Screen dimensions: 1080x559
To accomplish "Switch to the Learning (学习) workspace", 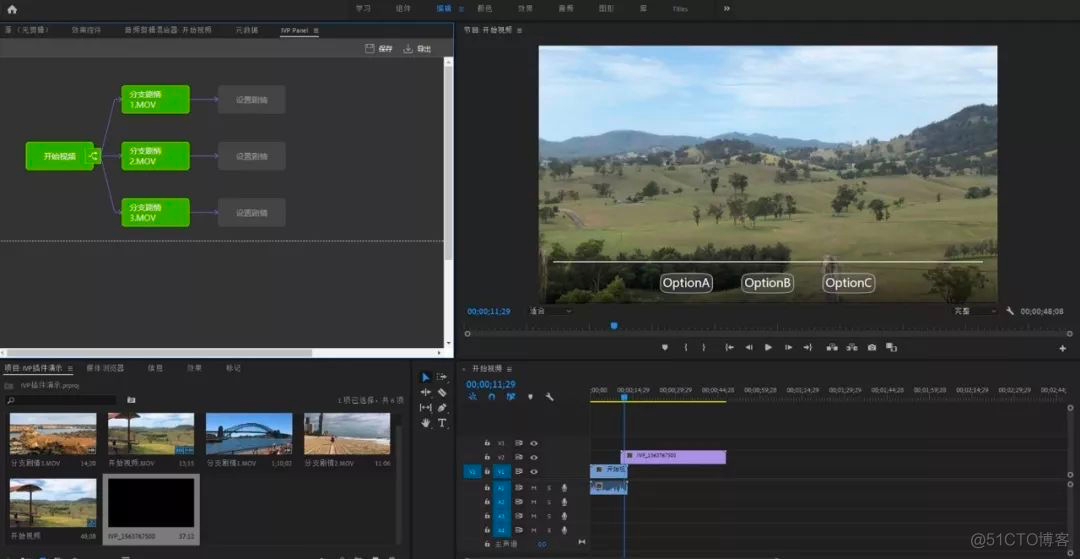I will pyautogui.click(x=363, y=9).
